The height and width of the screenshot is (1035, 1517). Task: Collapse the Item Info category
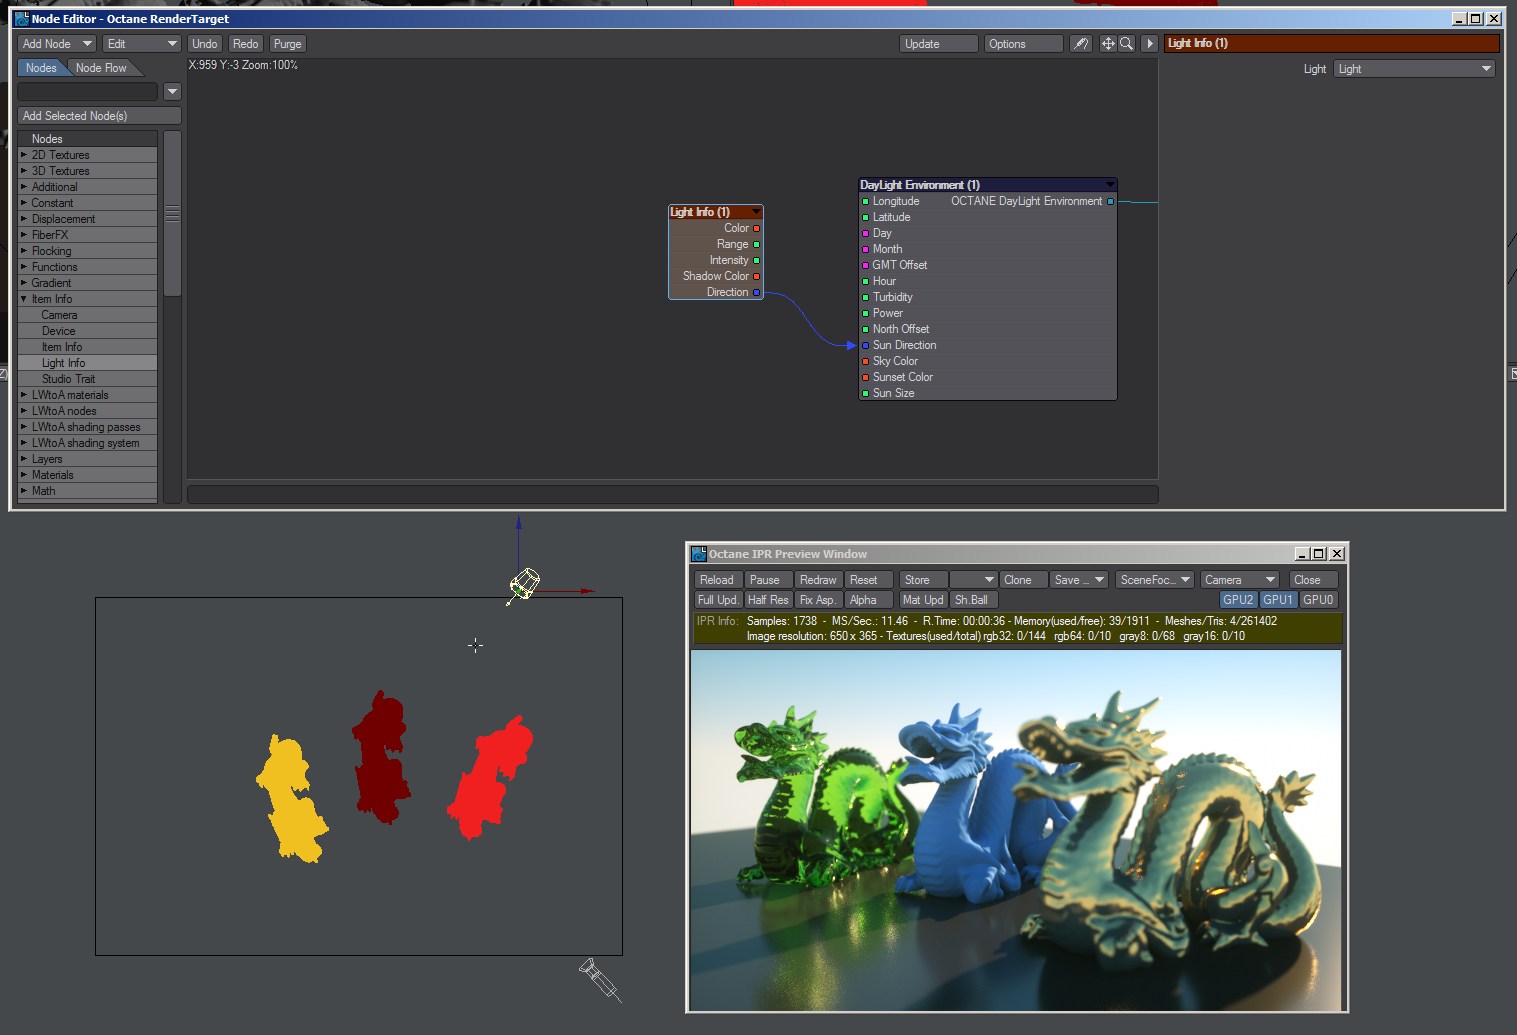coord(24,299)
